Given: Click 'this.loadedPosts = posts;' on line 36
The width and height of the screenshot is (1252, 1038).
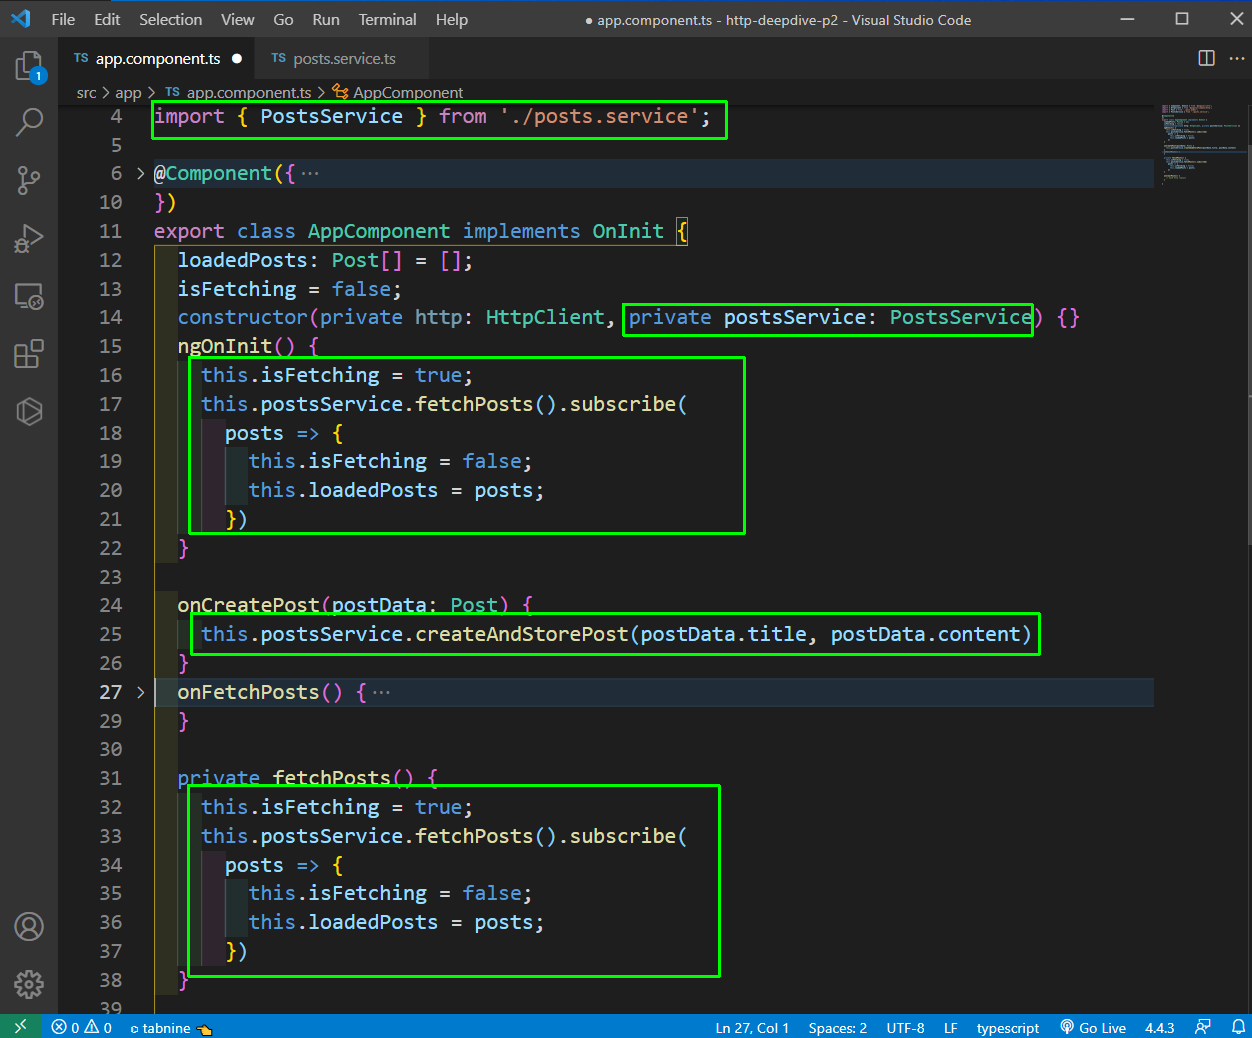Looking at the screenshot, I should (x=396, y=922).
